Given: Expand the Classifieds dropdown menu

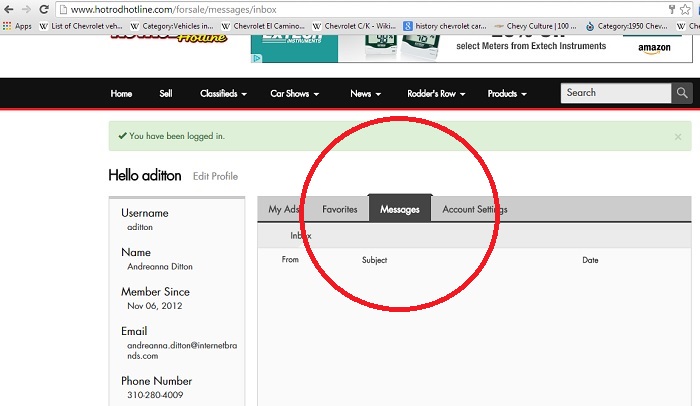Looking at the screenshot, I should click(224, 94).
